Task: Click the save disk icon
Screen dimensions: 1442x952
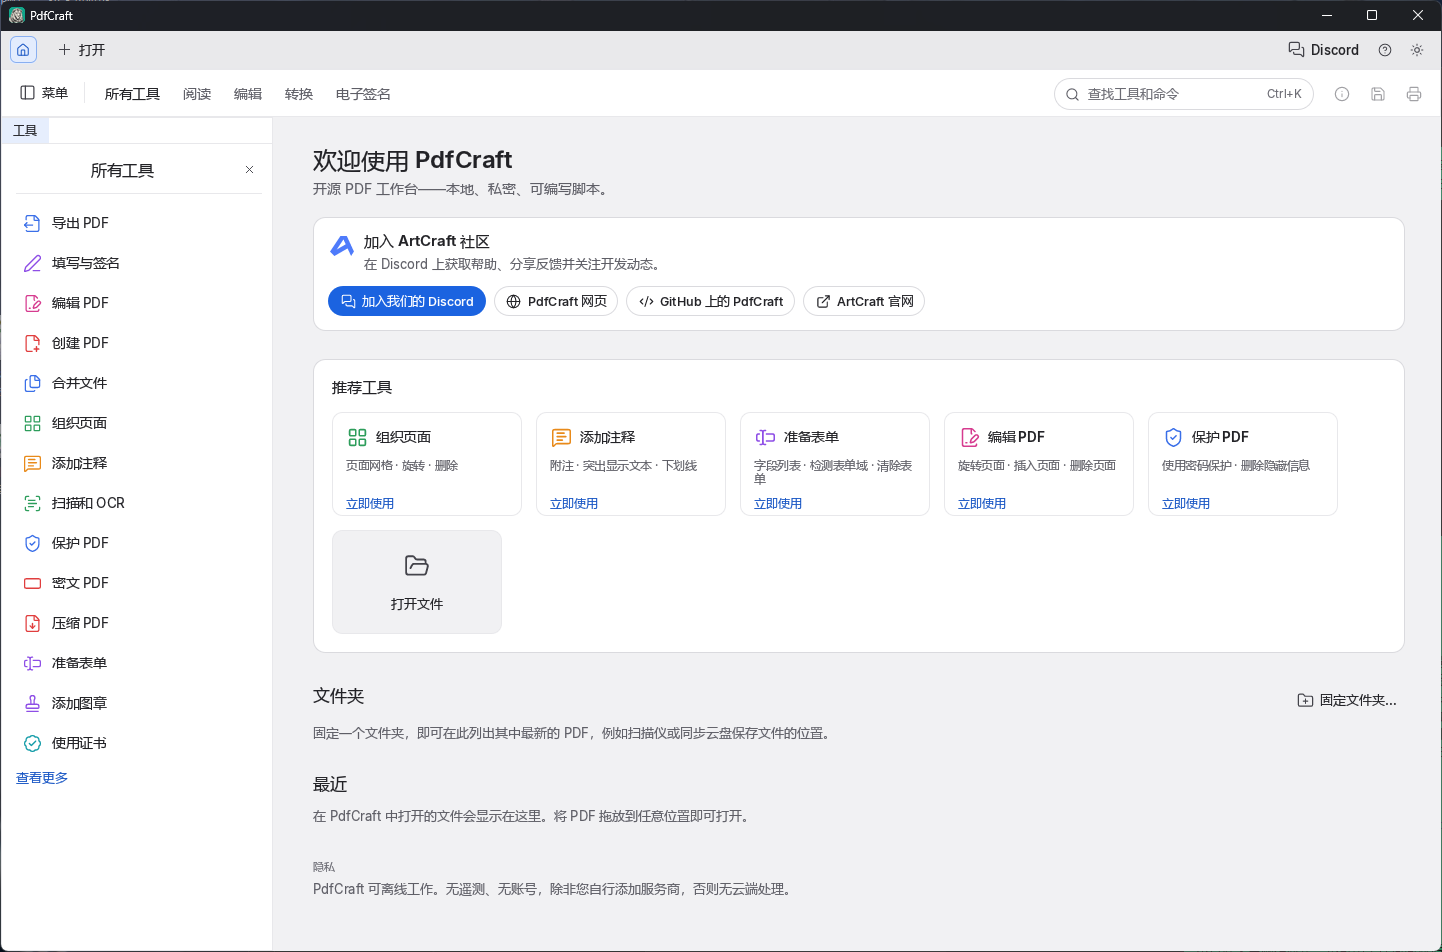Action: coord(1378,94)
